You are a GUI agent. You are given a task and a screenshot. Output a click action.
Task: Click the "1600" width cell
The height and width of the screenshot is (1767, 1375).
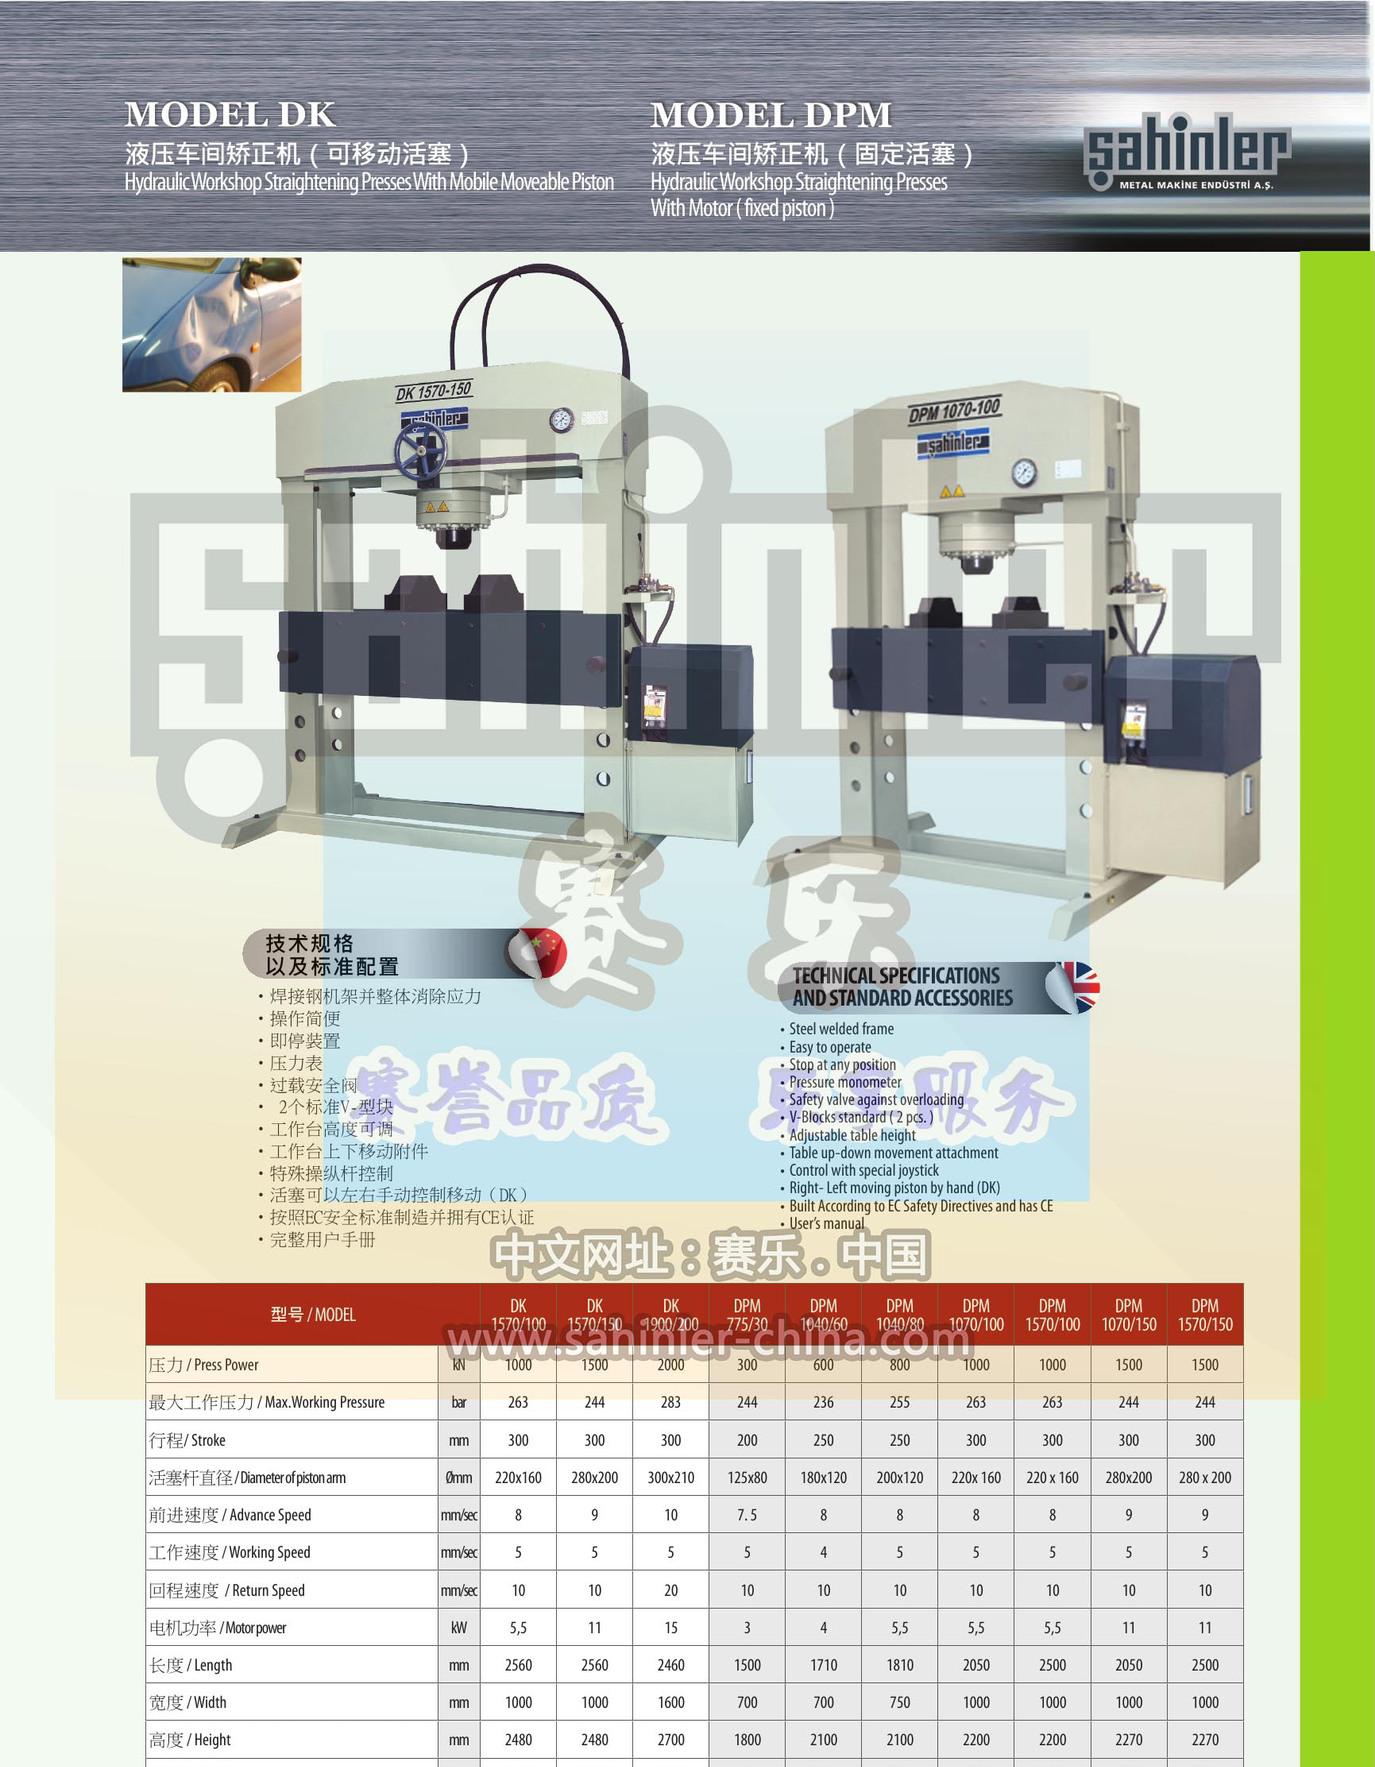click(x=671, y=1702)
